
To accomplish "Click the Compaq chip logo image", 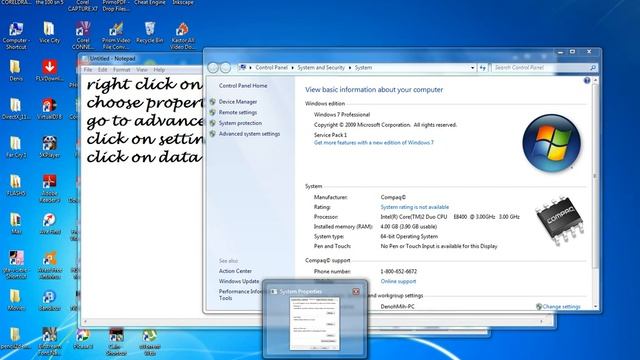I will click(560, 221).
